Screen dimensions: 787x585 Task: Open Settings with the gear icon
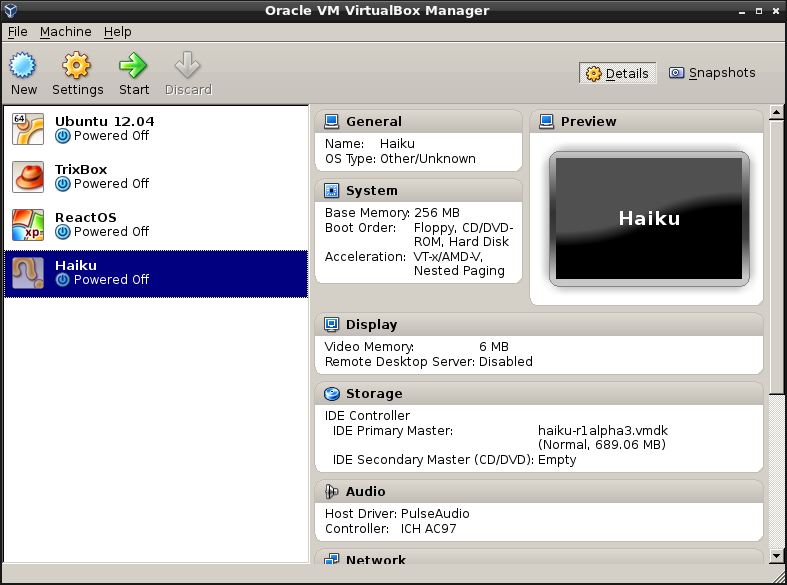pyautogui.click(x=76, y=65)
